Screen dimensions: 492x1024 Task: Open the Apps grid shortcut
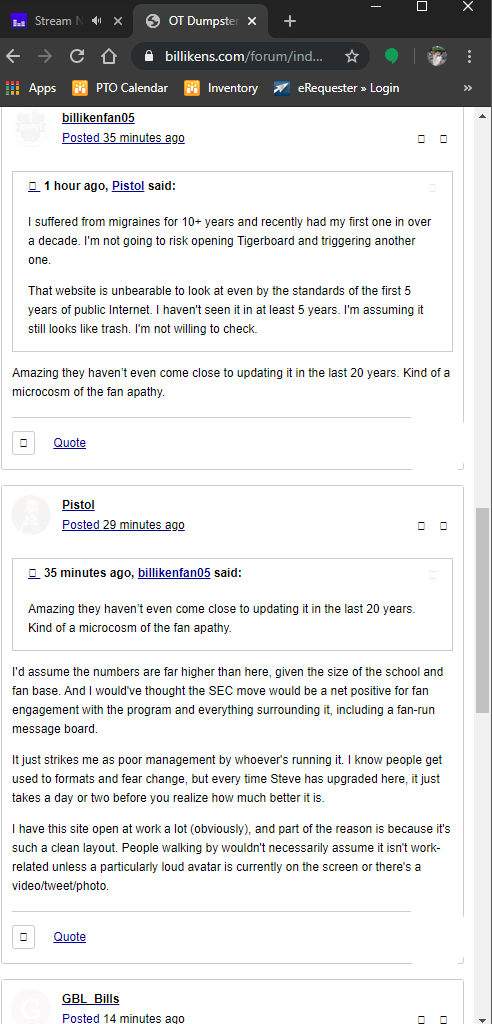point(31,88)
